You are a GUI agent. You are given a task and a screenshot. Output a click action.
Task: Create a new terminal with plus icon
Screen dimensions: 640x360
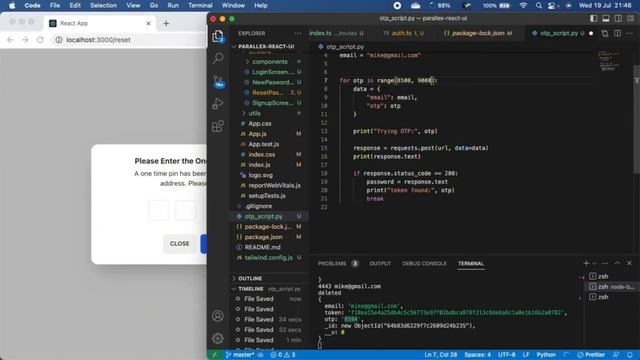click(586, 264)
